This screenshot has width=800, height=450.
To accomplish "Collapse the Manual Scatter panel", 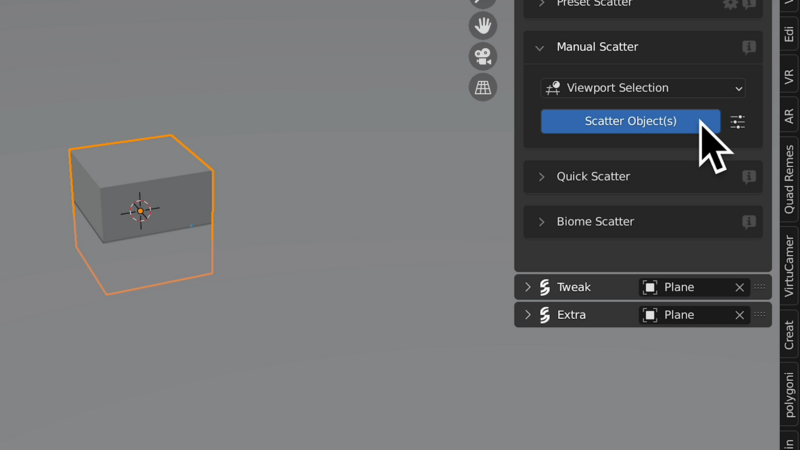I will click(x=539, y=48).
